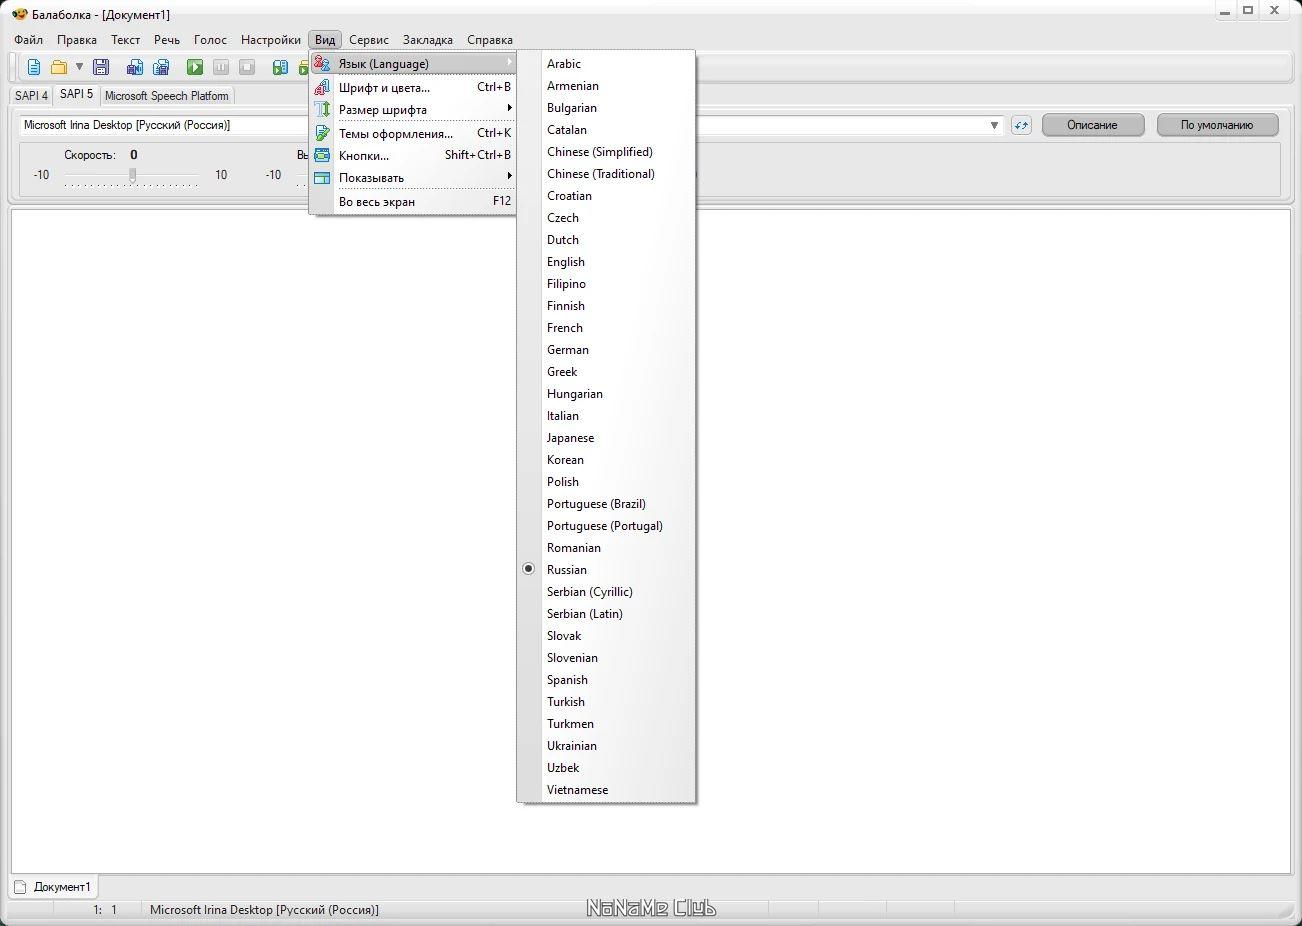Start reading aloud with the green Play icon
This screenshot has height=926, width=1302.
tap(195, 67)
